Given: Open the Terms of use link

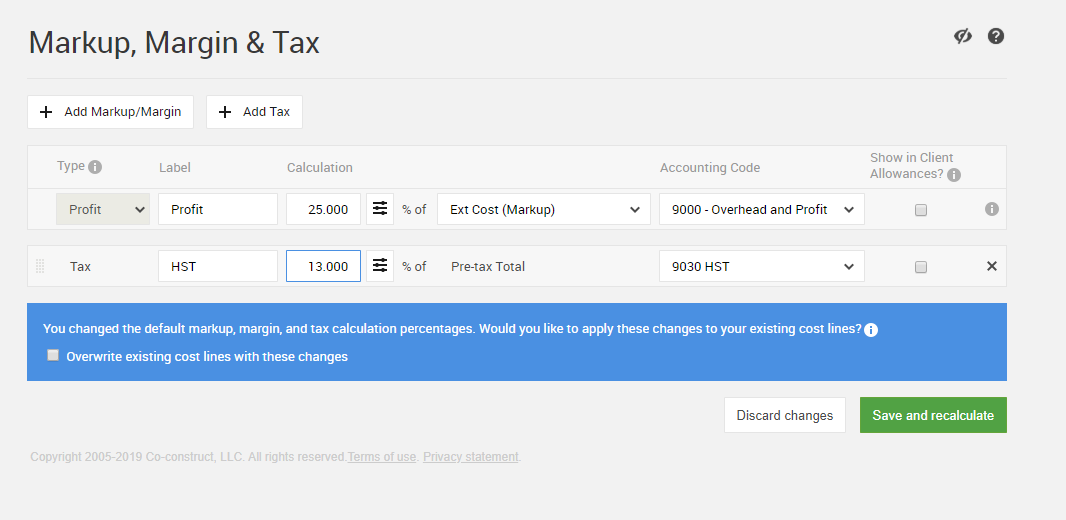Looking at the screenshot, I should tap(381, 457).
